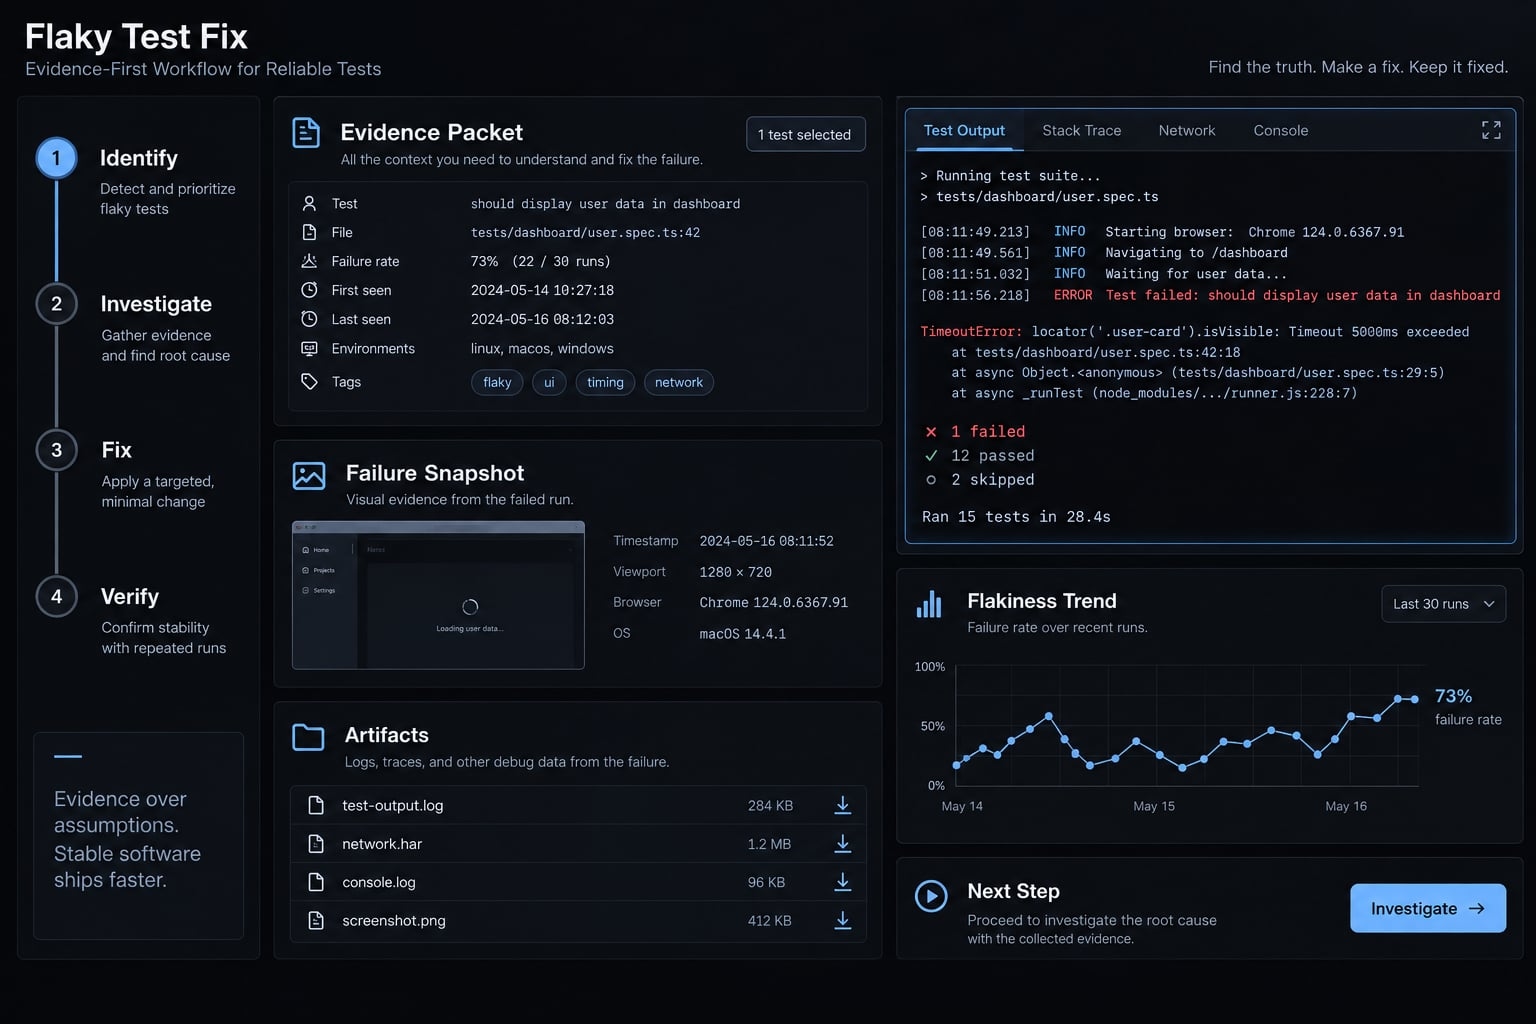Go to step 3 Fix

pyautogui.click(x=56, y=450)
